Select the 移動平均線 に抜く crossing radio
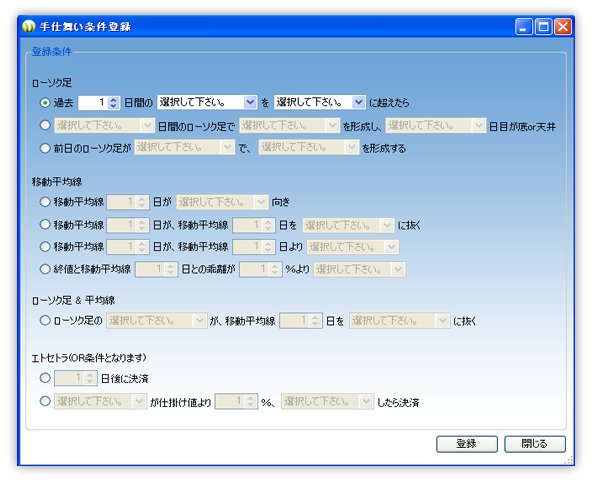600x490 pixels. 46,224
